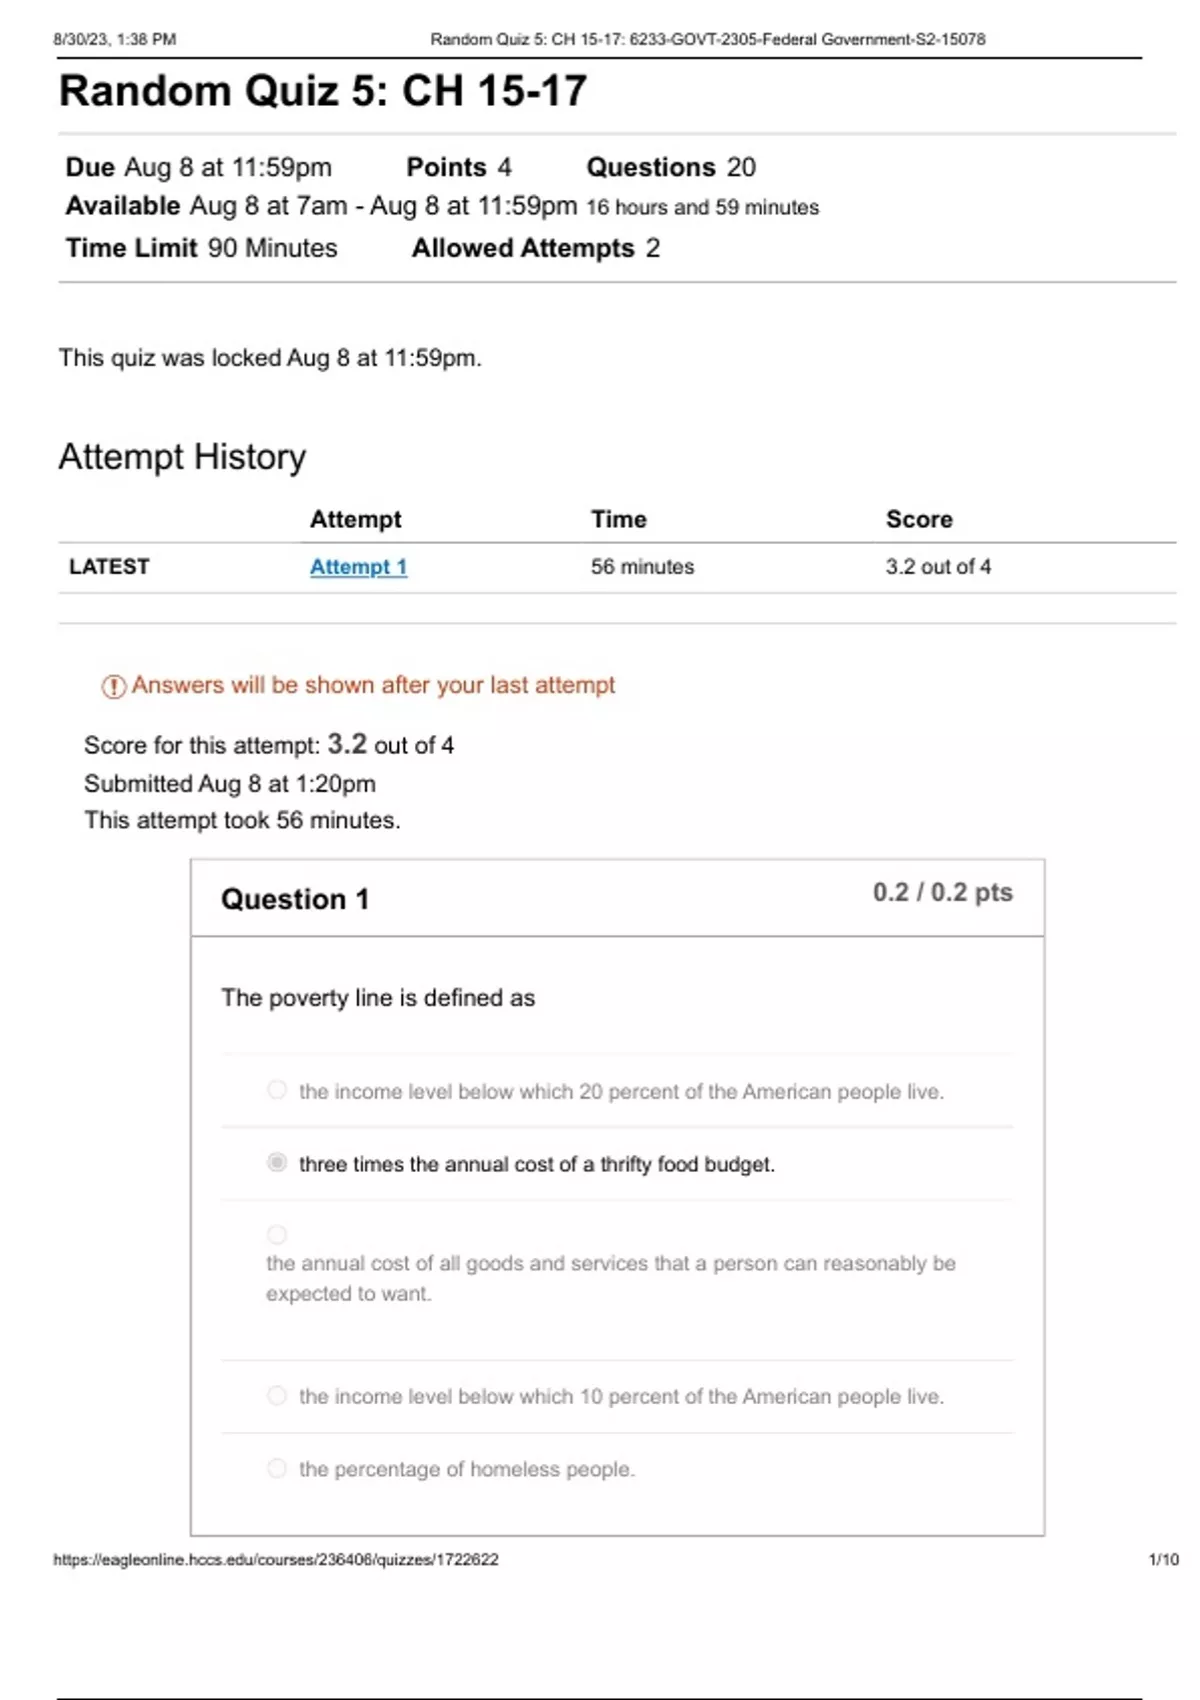Open the Attempt 1 link
Viewport: 1200px width, 1700px height.
[x=358, y=567]
